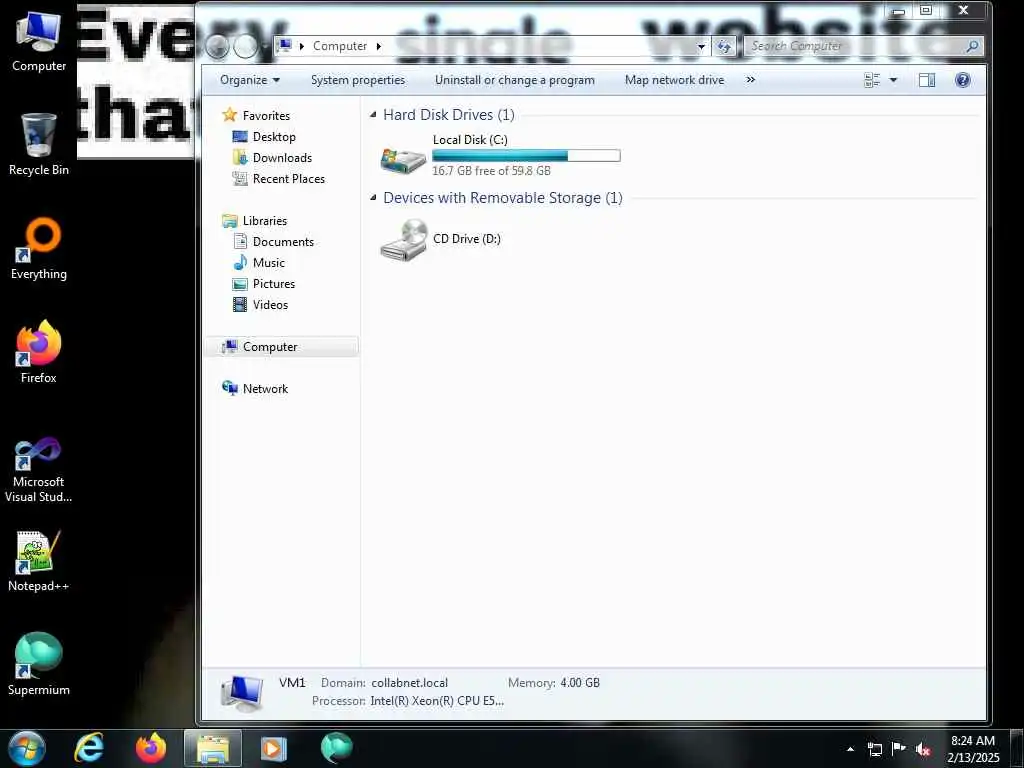This screenshot has height=768, width=1024.
Task: Collapse the Hard Disk Drives group
Action: click(374, 115)
